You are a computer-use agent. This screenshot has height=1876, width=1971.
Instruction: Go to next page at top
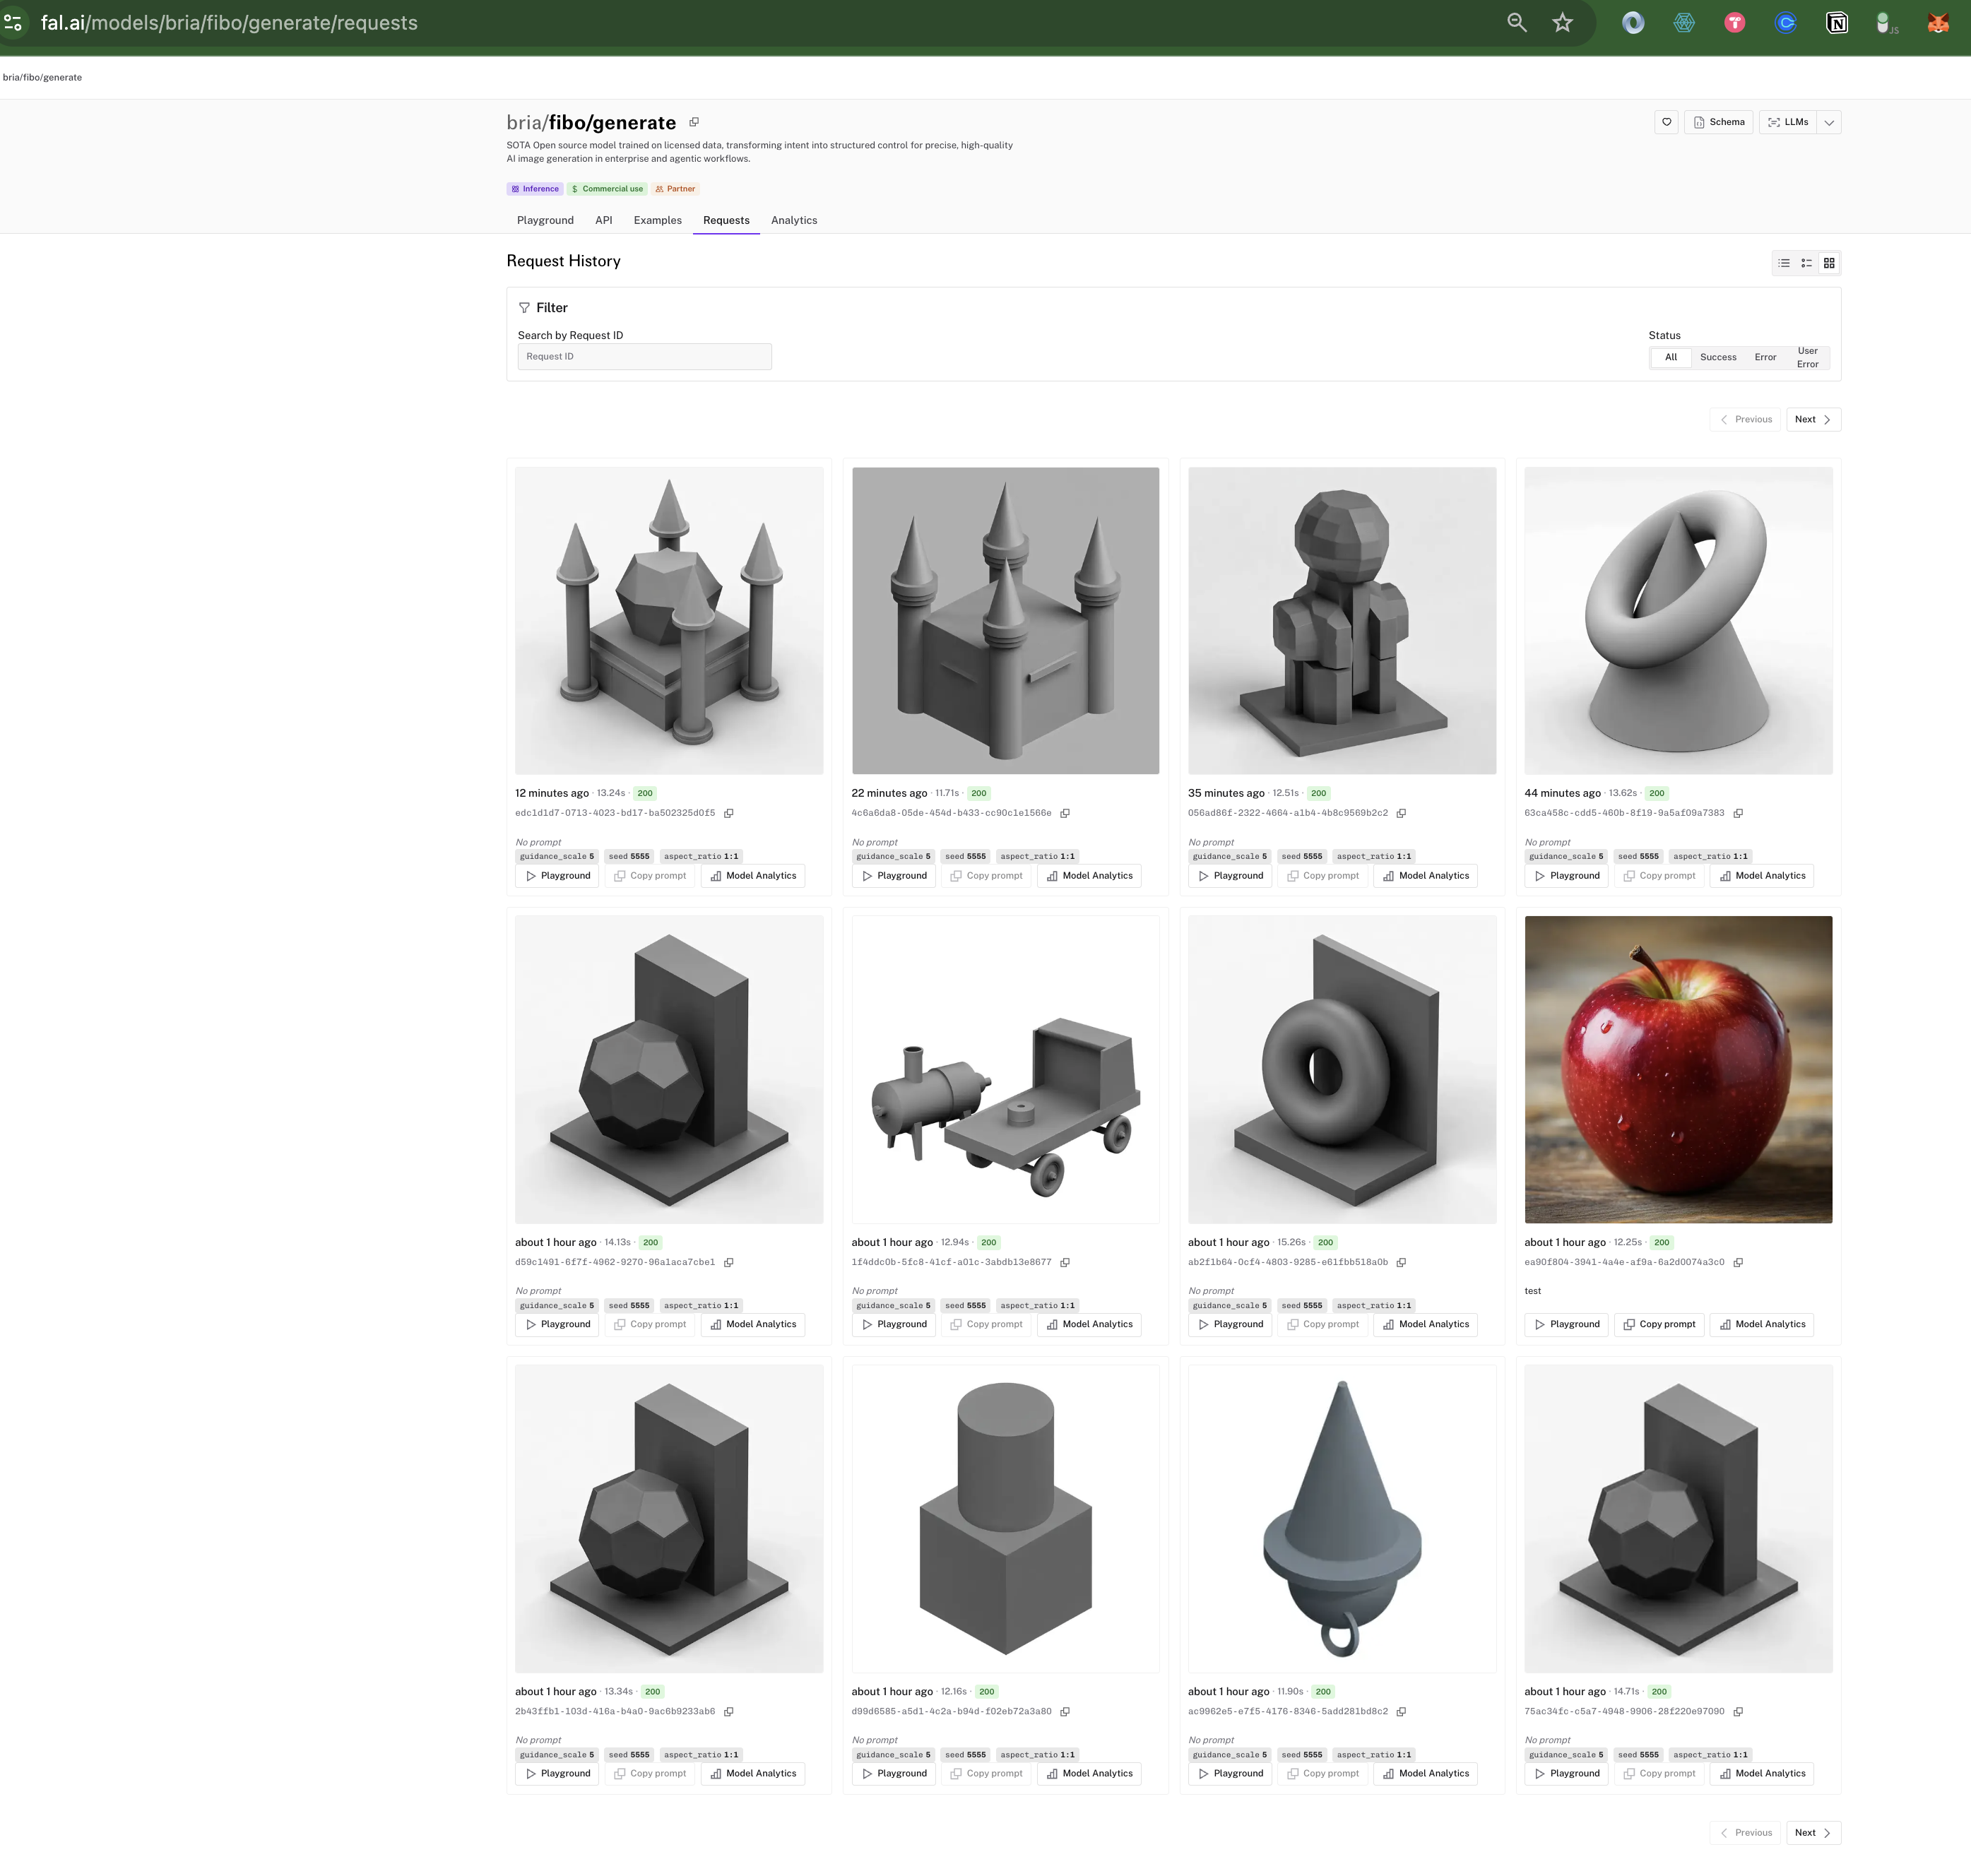(1813, 419)
